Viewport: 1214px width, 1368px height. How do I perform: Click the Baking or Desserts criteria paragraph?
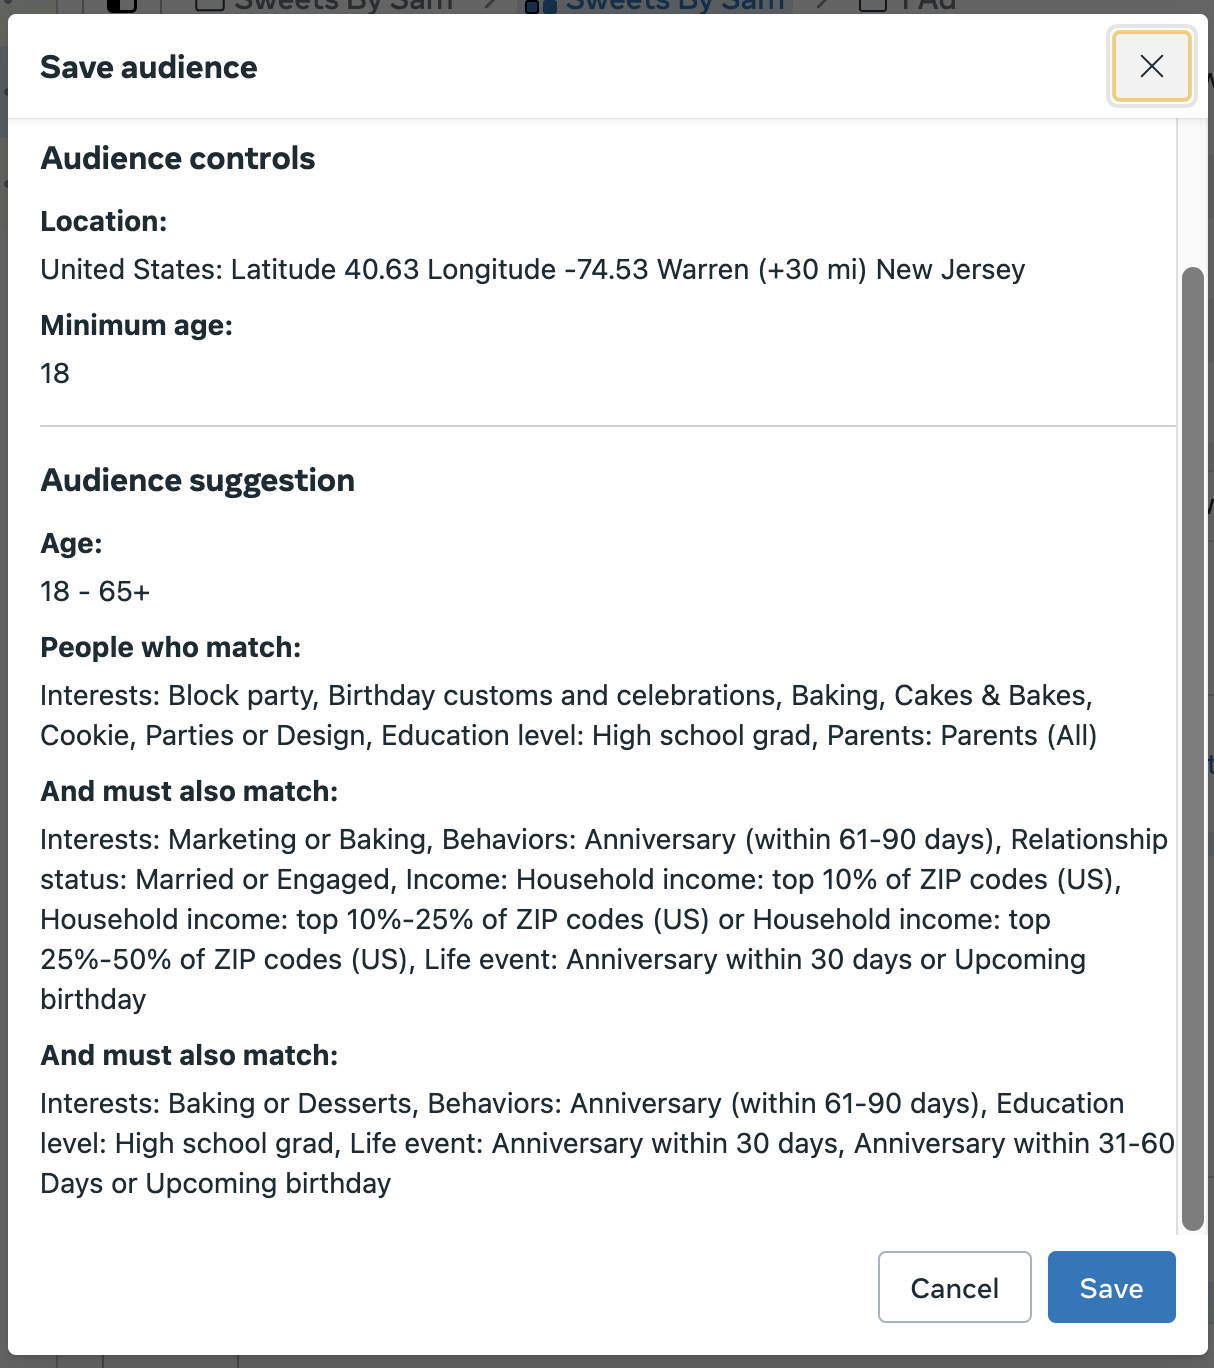(x=600, y=1143)
